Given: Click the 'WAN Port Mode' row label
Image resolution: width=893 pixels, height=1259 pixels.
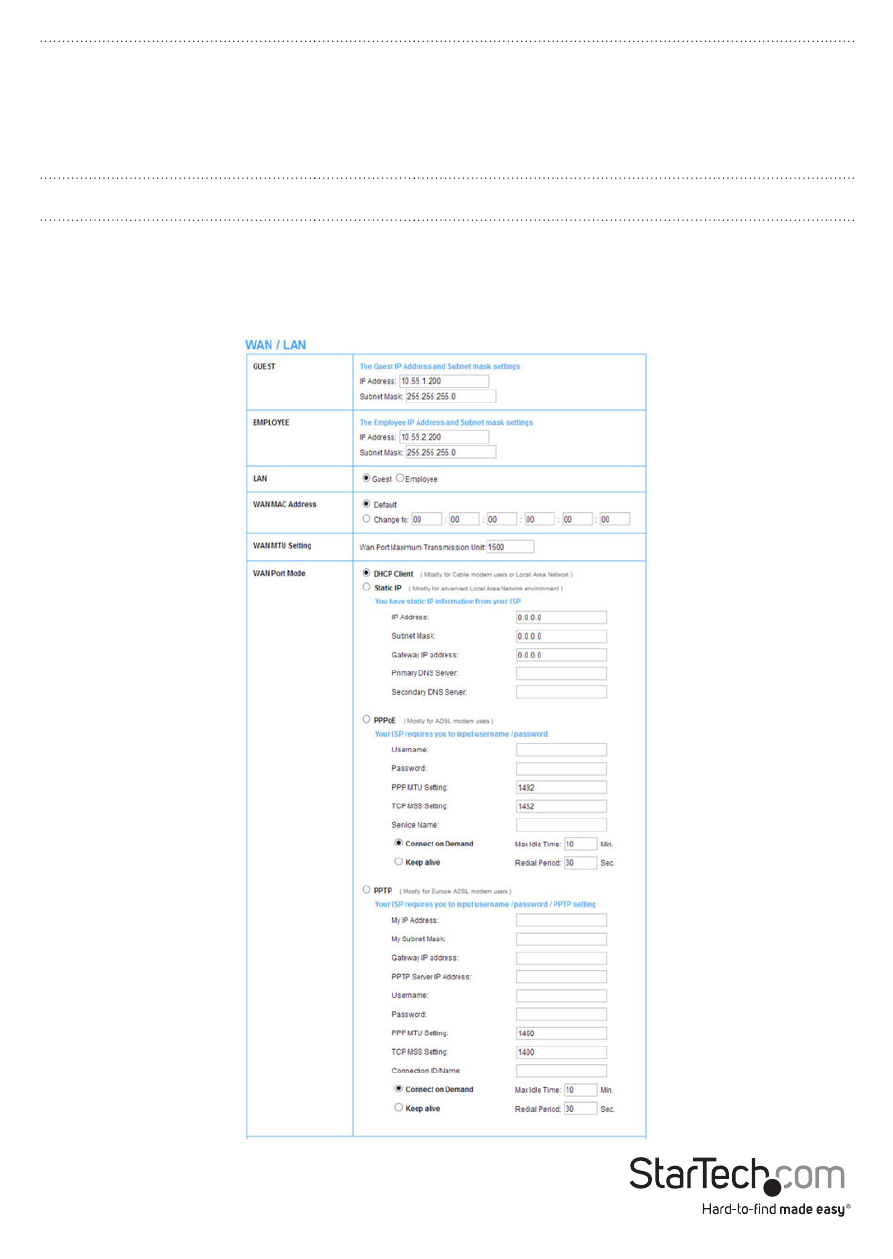Looking at the screenshot, I should 278,574.
